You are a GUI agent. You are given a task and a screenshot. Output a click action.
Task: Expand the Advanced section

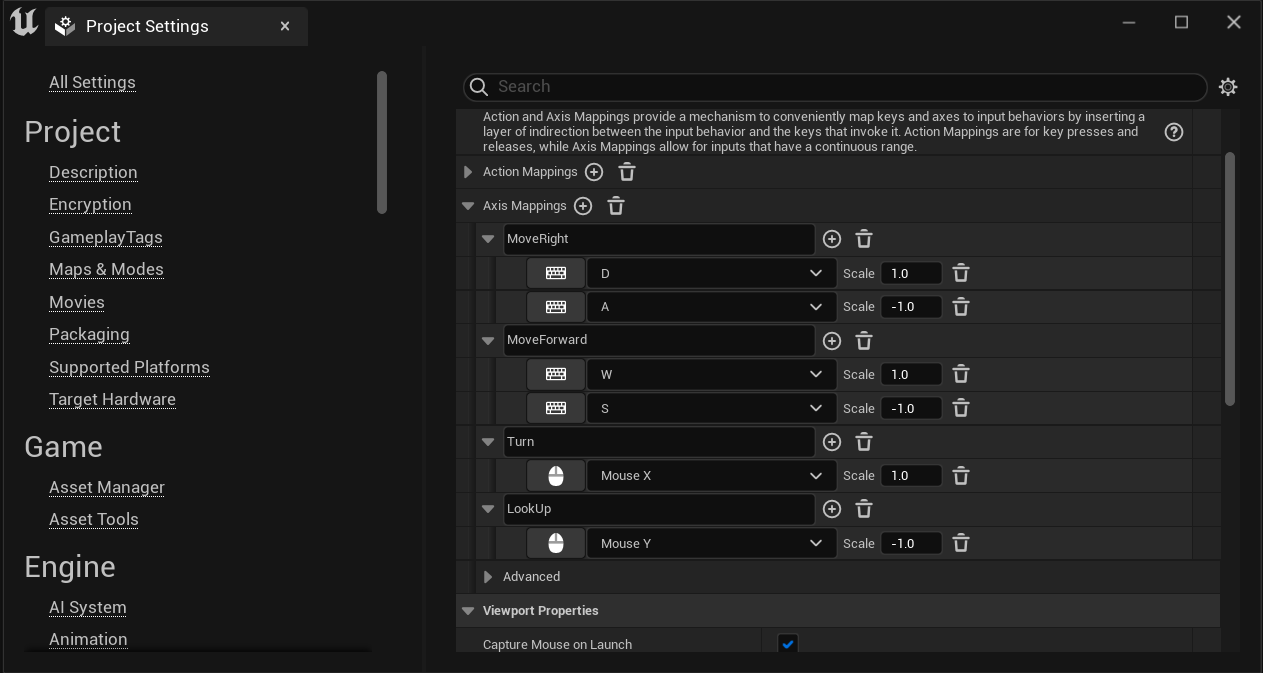[488, 577]
